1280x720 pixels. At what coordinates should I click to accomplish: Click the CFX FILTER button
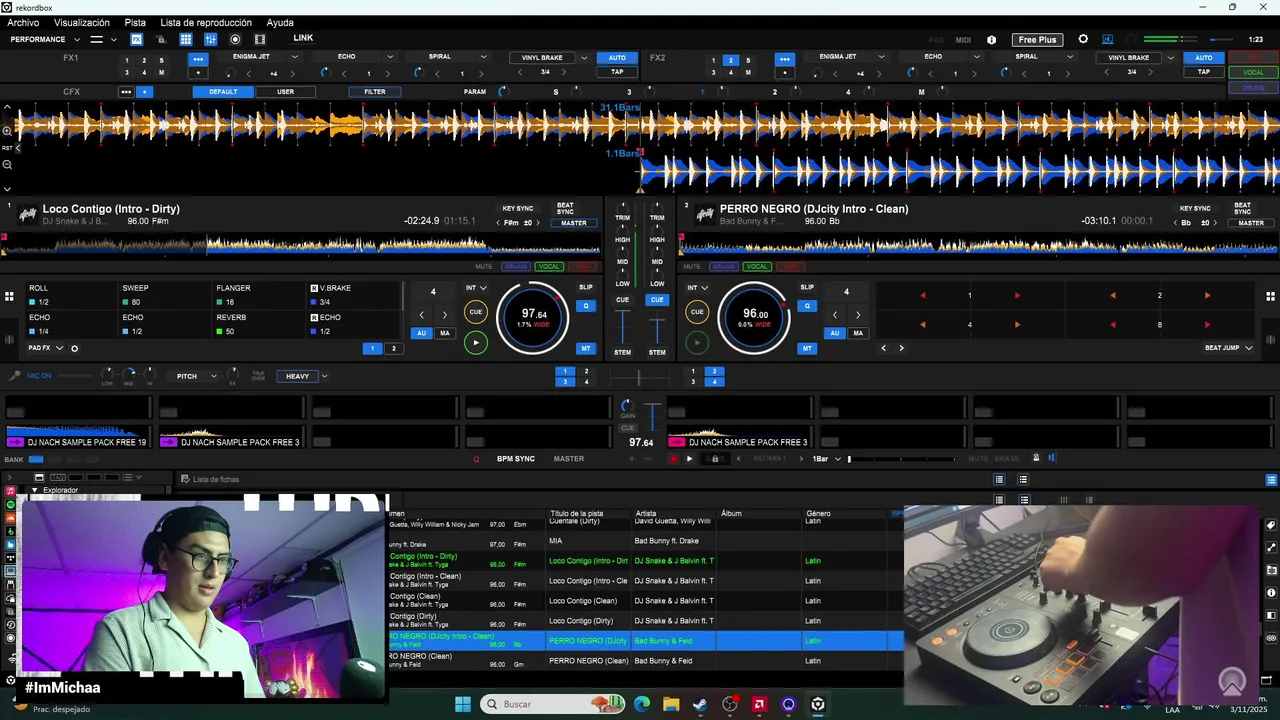tap(375, 92)
